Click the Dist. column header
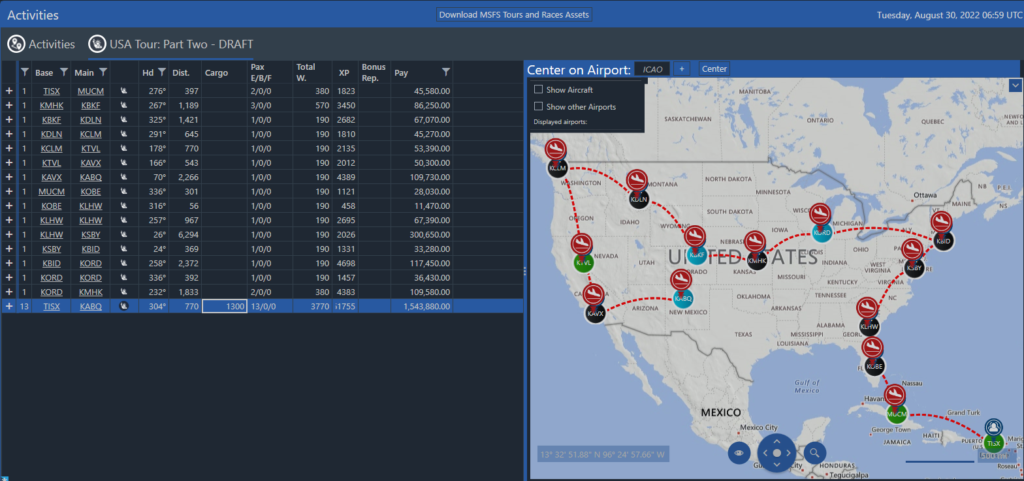Screen dimensions: 1024x481 tap(181, 72)
